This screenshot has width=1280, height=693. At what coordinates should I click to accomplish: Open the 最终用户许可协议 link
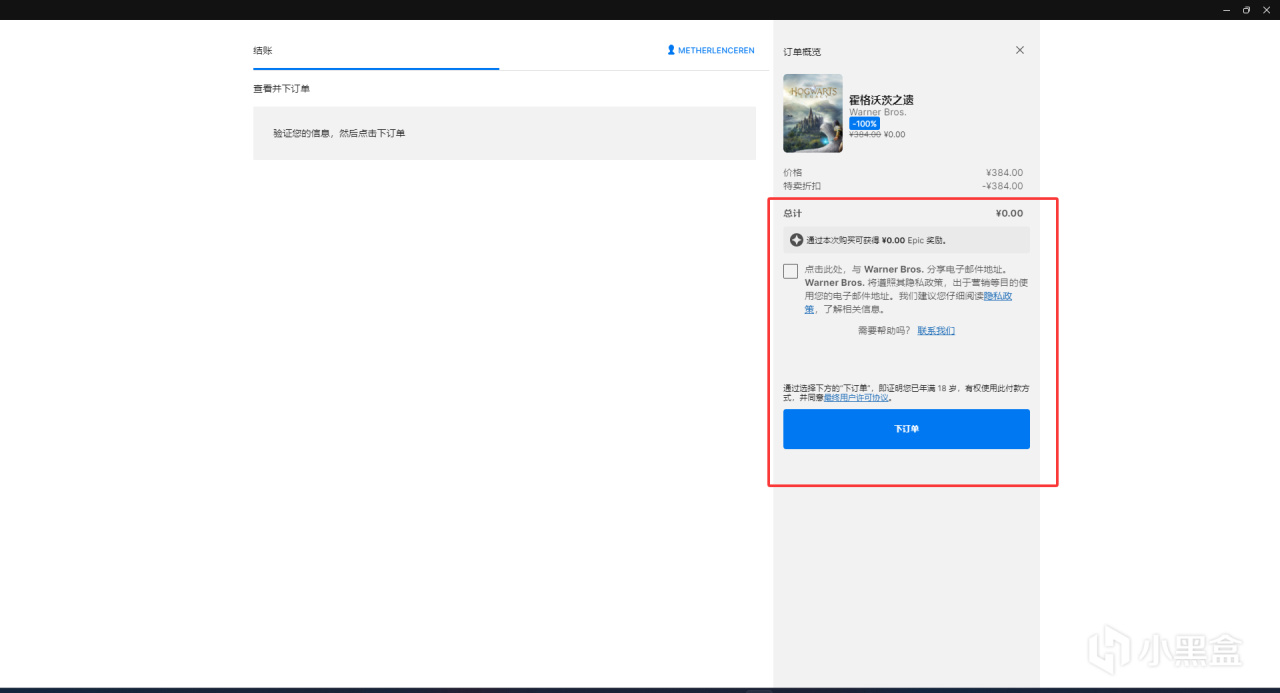pyautogui.click(x=856, y=398)
